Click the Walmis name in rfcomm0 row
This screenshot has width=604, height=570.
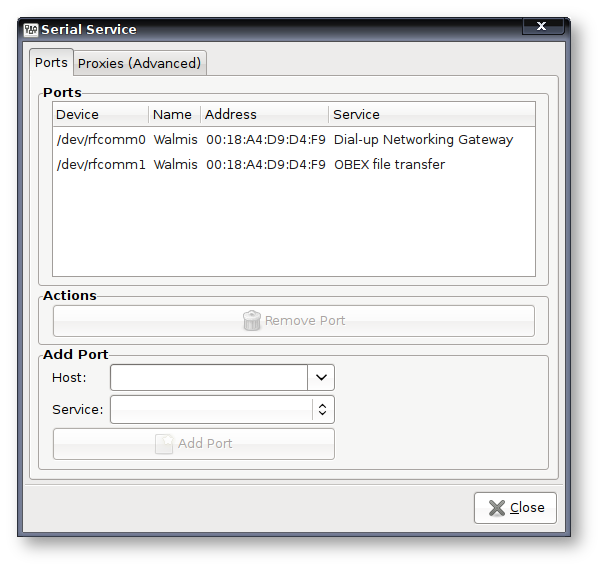tap(175, 139)
